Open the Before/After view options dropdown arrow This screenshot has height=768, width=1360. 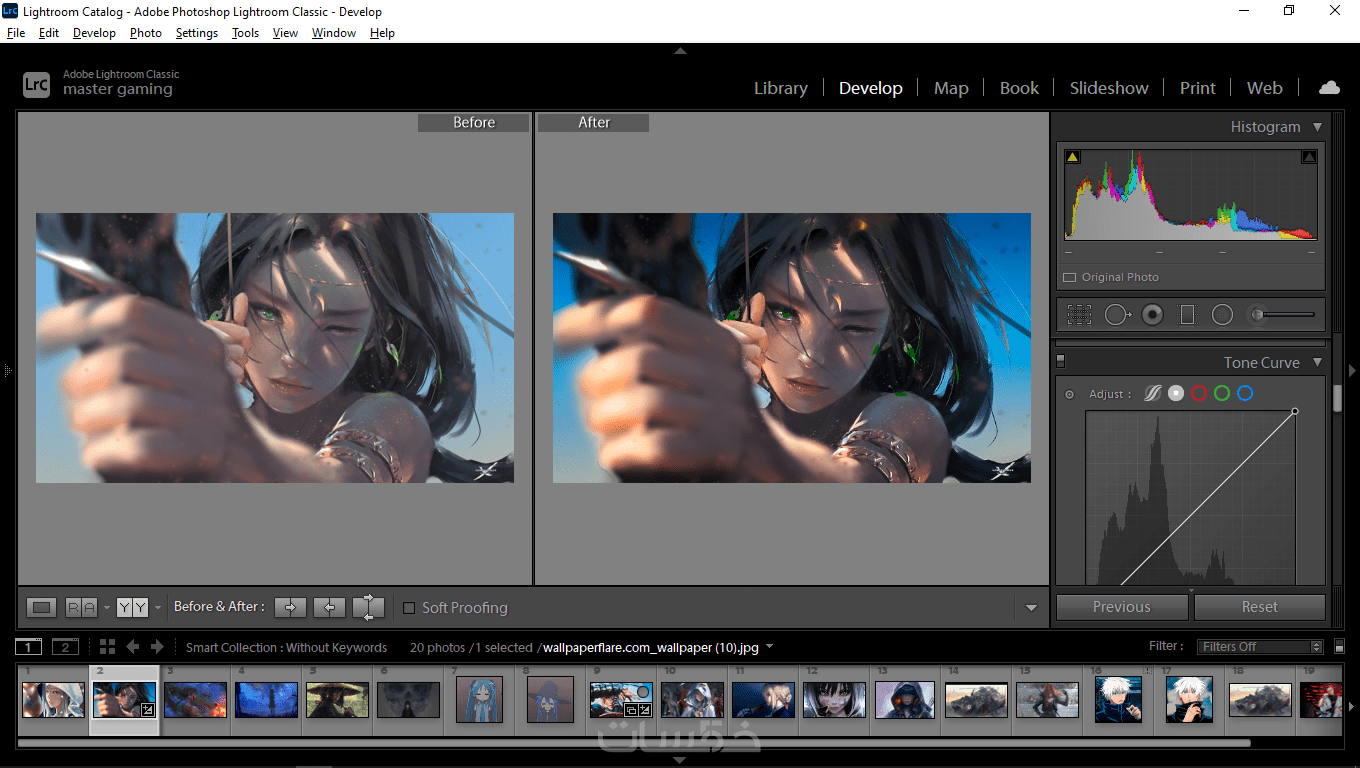click(158, 607)
